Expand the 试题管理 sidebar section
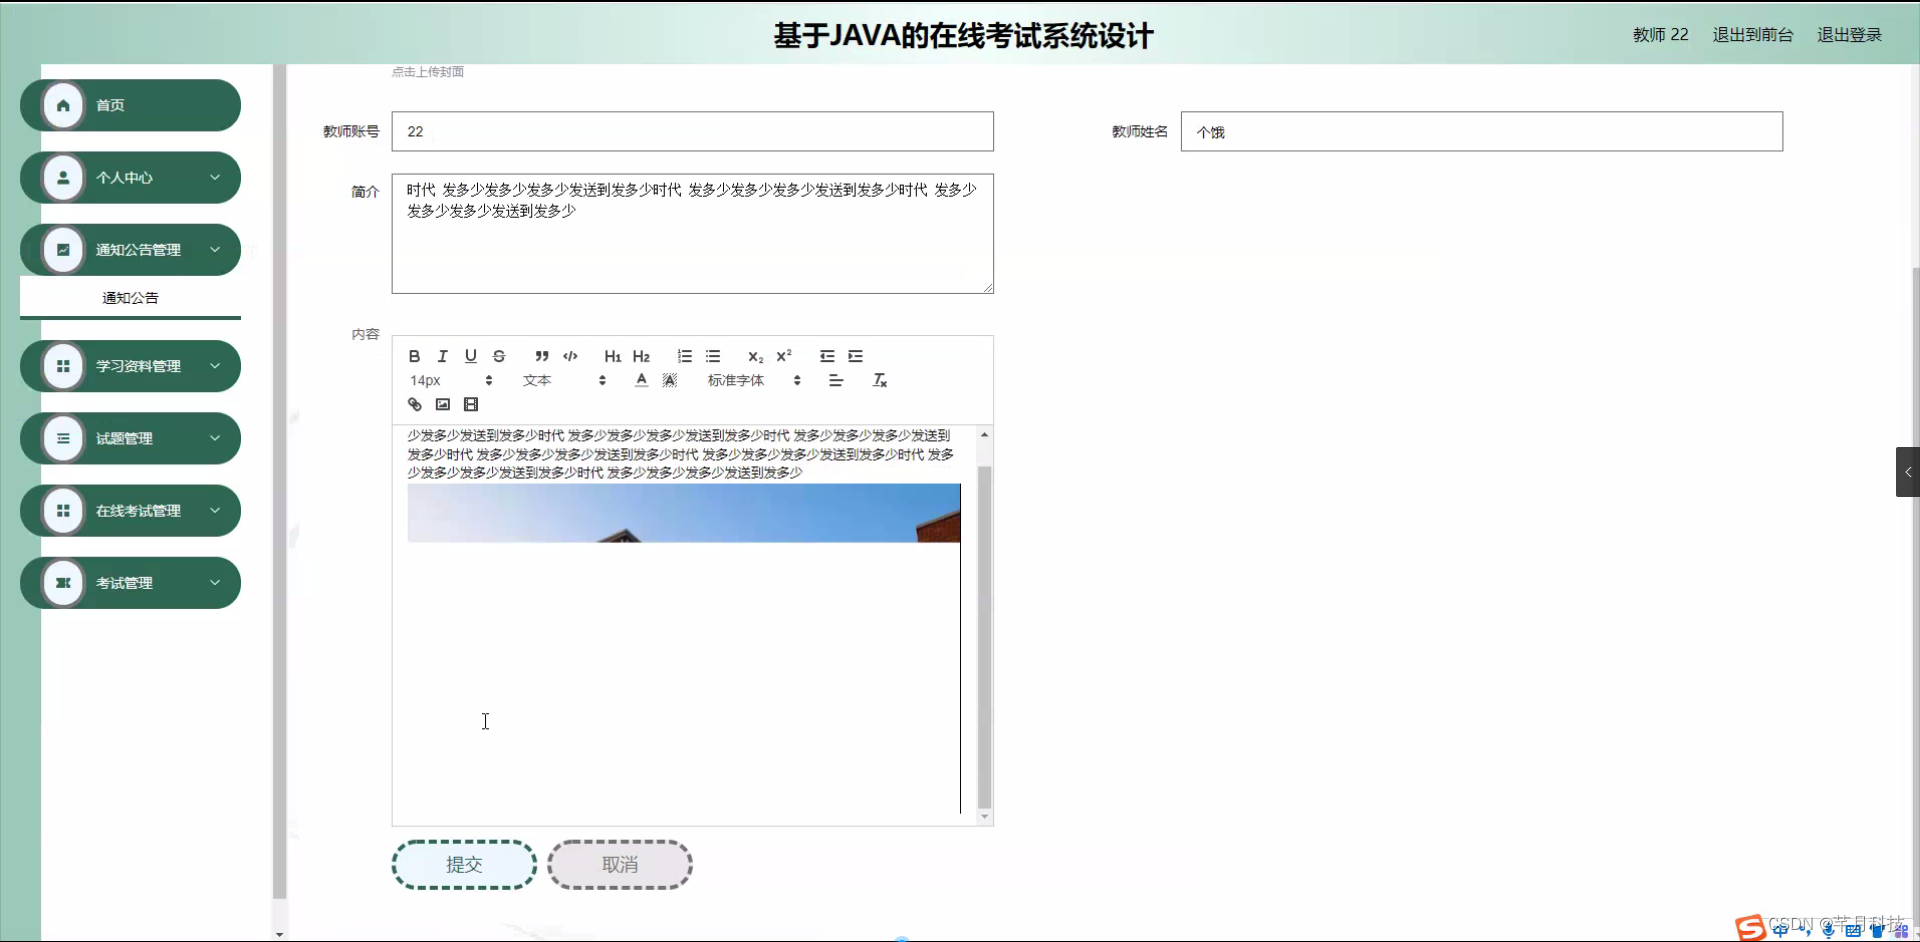Image resolution: width=1920 pixels, height=942 pixels. pos(129,438)
